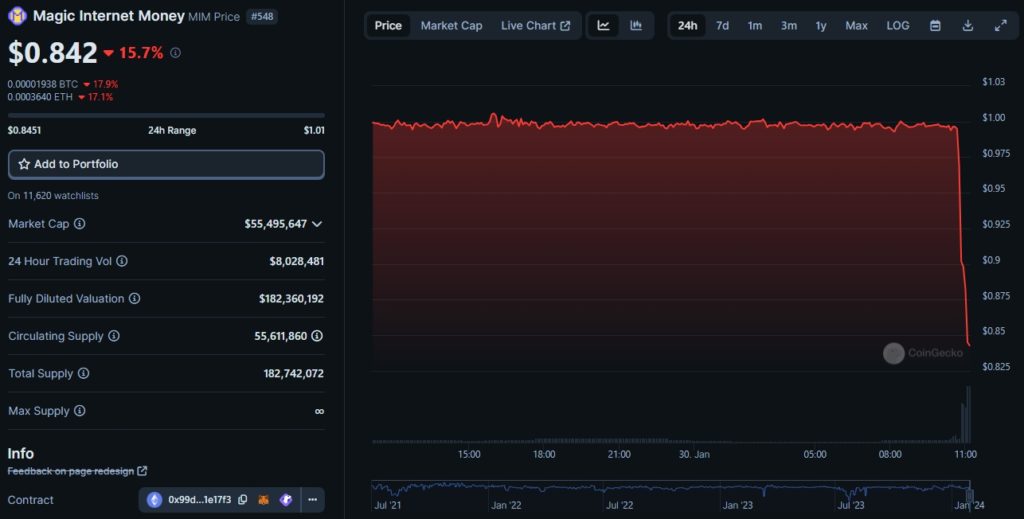Click Ethereum logo in contract box
The height and width of the screenshot is (519, 1024).
coord(154,500)
